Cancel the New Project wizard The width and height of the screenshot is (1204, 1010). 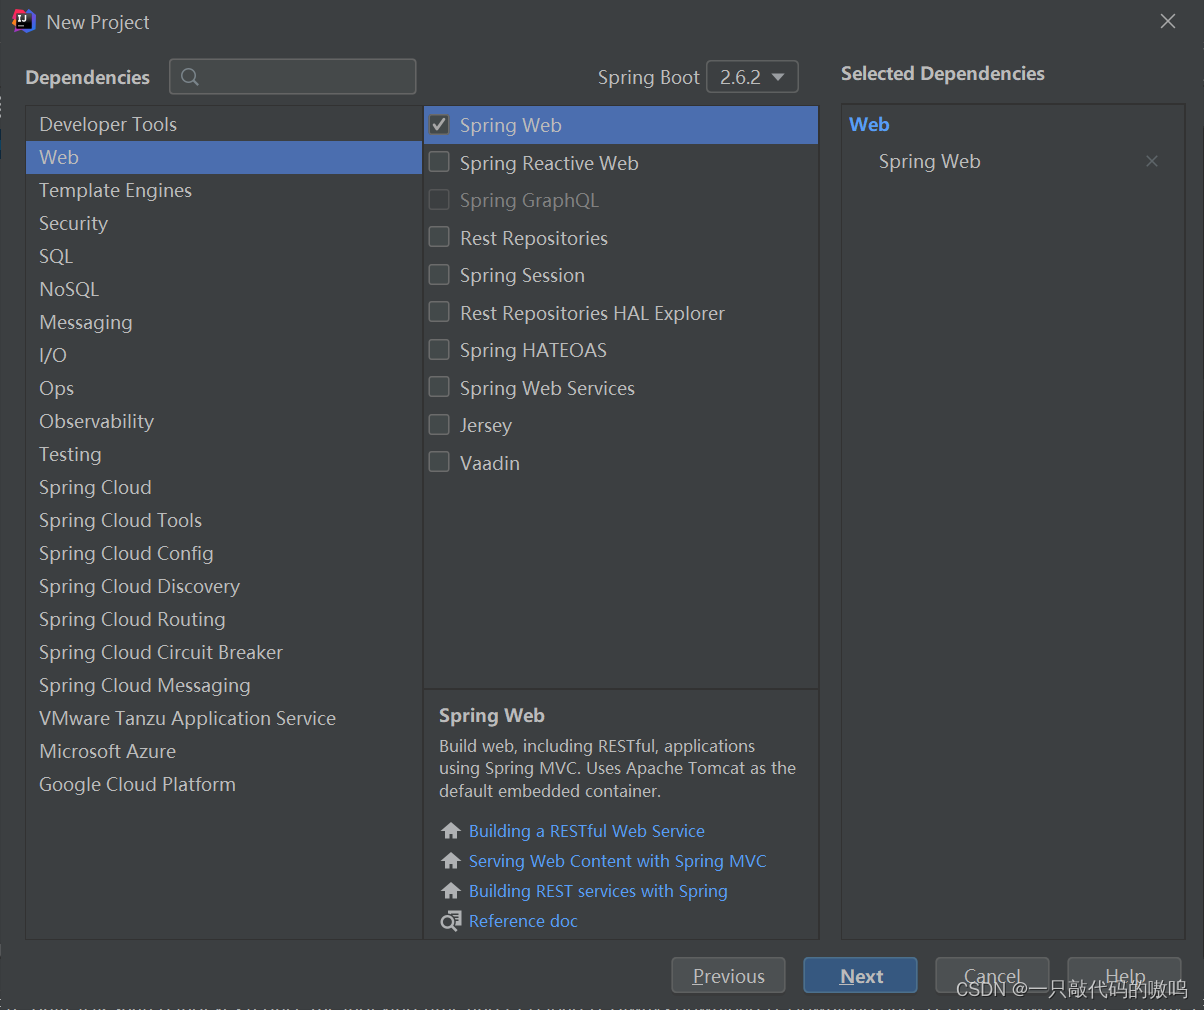[x=992, y=976]
